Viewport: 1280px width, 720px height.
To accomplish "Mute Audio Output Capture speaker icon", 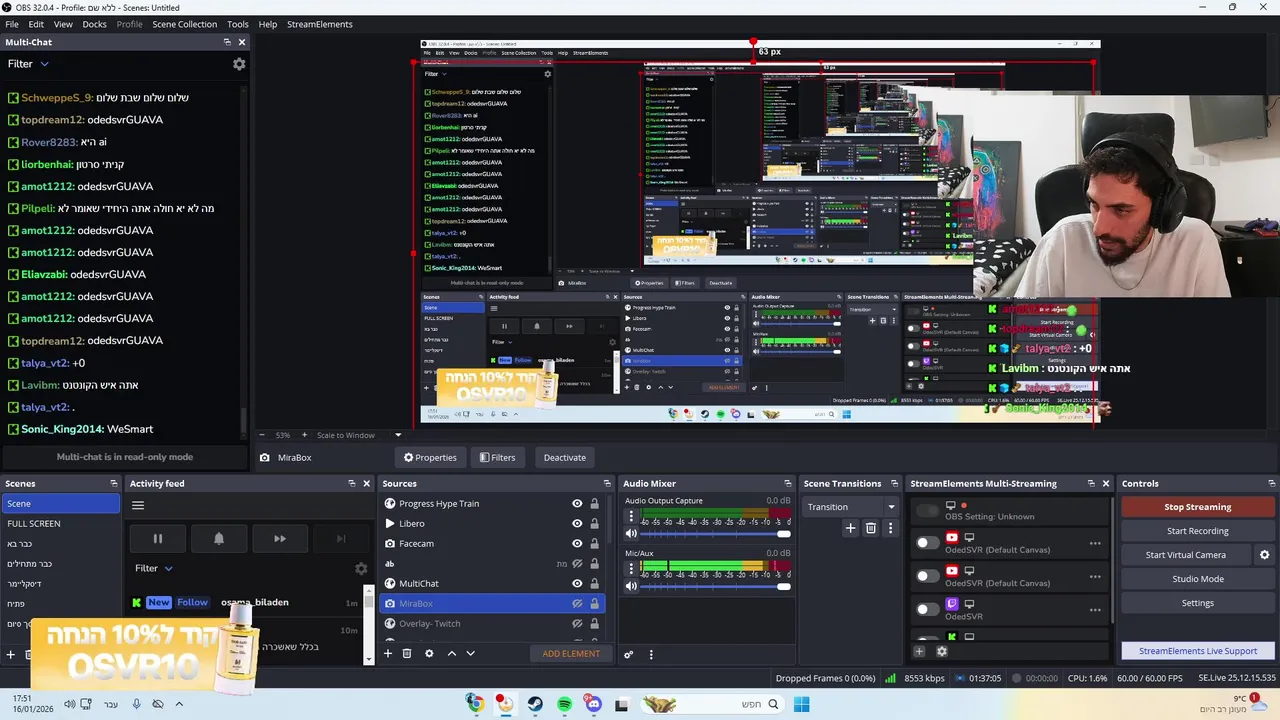I will coord(631,534).
